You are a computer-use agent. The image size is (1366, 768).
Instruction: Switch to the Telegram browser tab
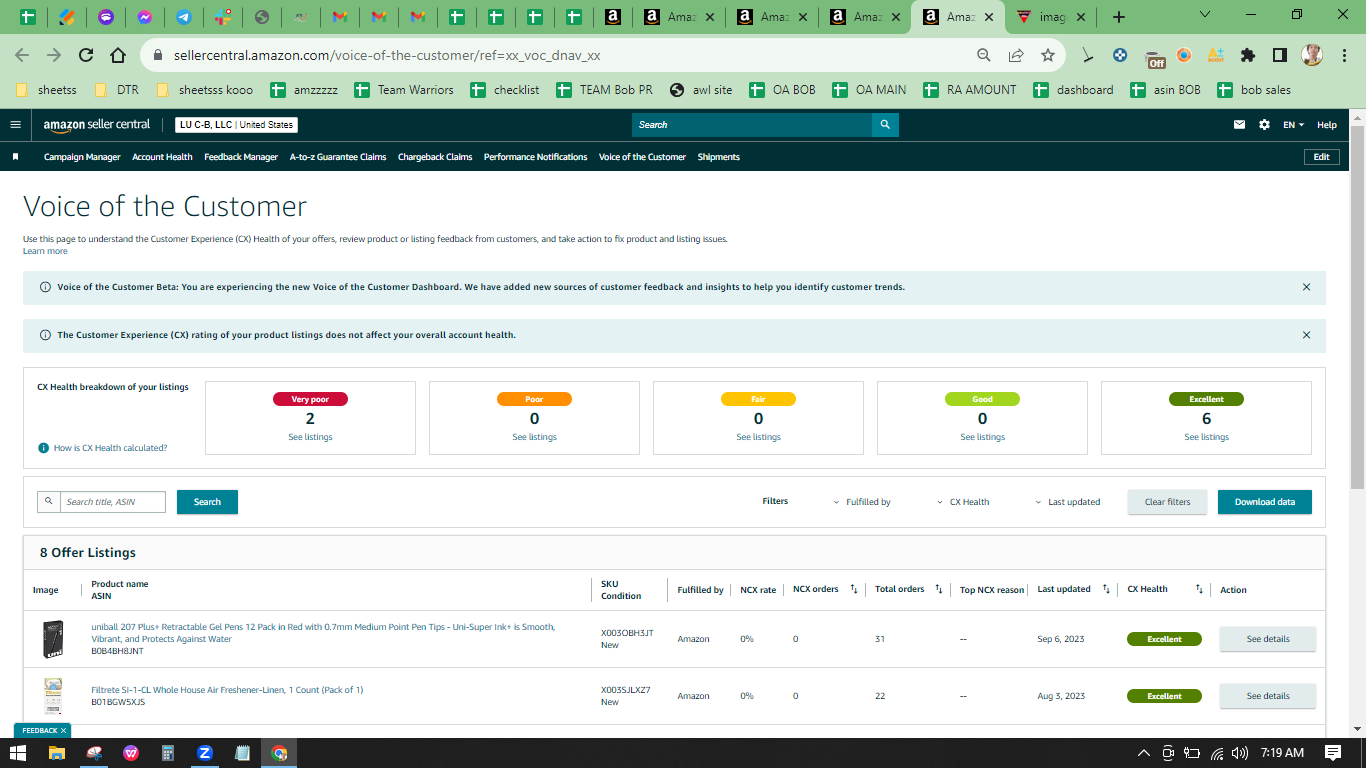click(184, 17)
